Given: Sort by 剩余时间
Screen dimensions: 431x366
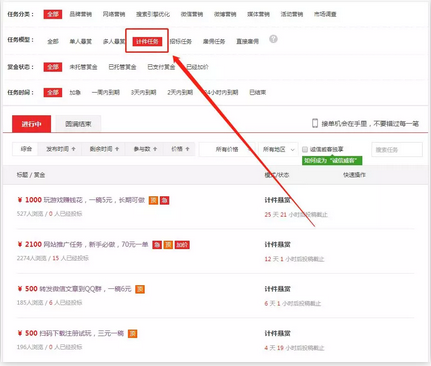Looking at the screenshot, I should point(104,149).
